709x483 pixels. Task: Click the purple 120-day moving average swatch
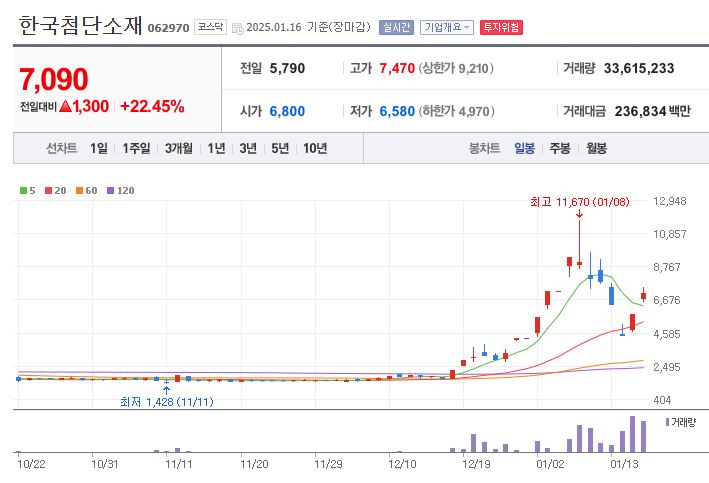(x=111, y=191)
